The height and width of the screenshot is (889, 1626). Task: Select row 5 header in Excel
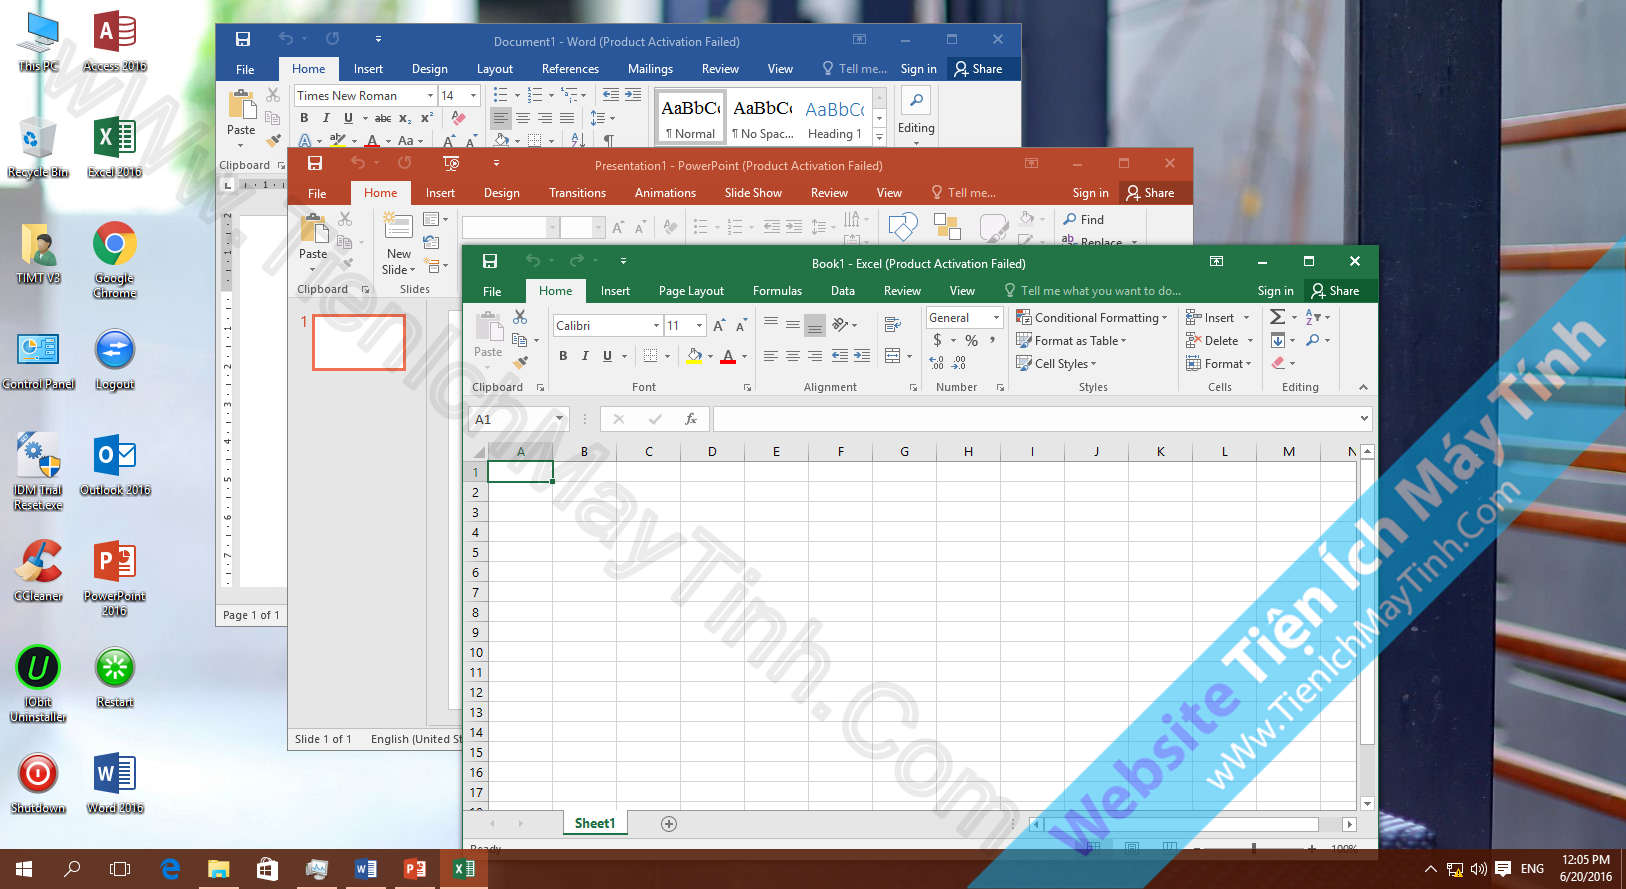coord(476,552)
